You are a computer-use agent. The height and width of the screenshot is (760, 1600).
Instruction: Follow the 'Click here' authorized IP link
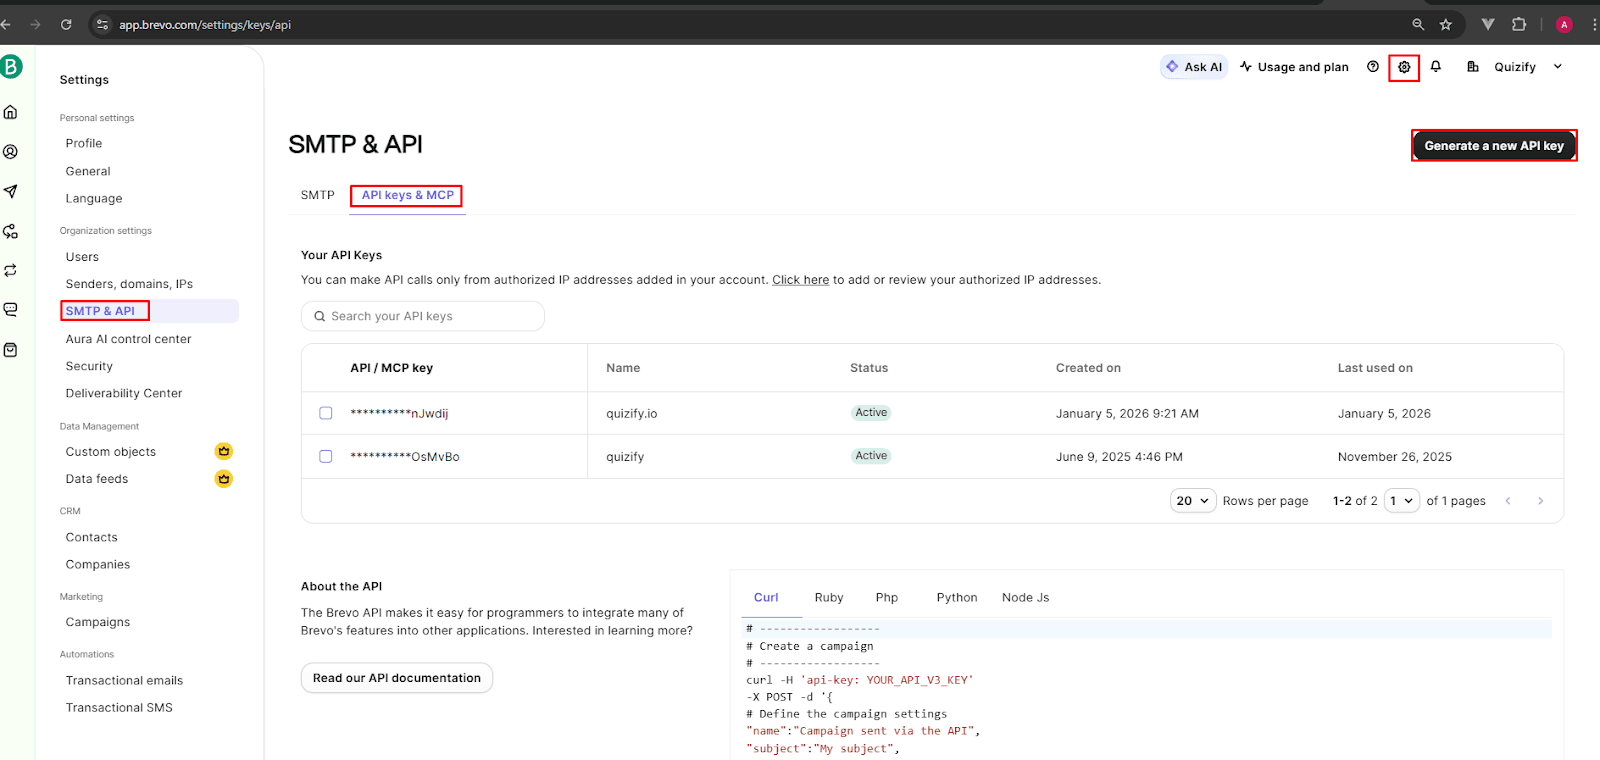point(800,280)
